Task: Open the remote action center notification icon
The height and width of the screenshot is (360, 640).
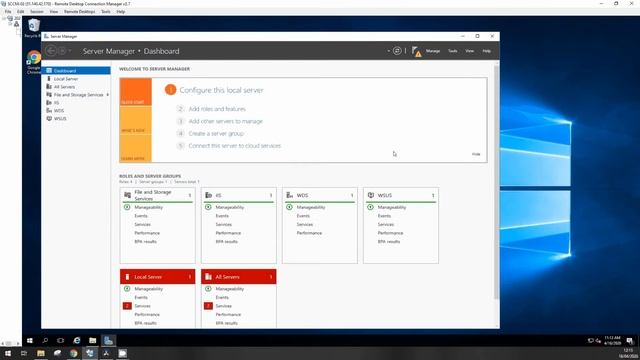Action: (x=630, y=340)
